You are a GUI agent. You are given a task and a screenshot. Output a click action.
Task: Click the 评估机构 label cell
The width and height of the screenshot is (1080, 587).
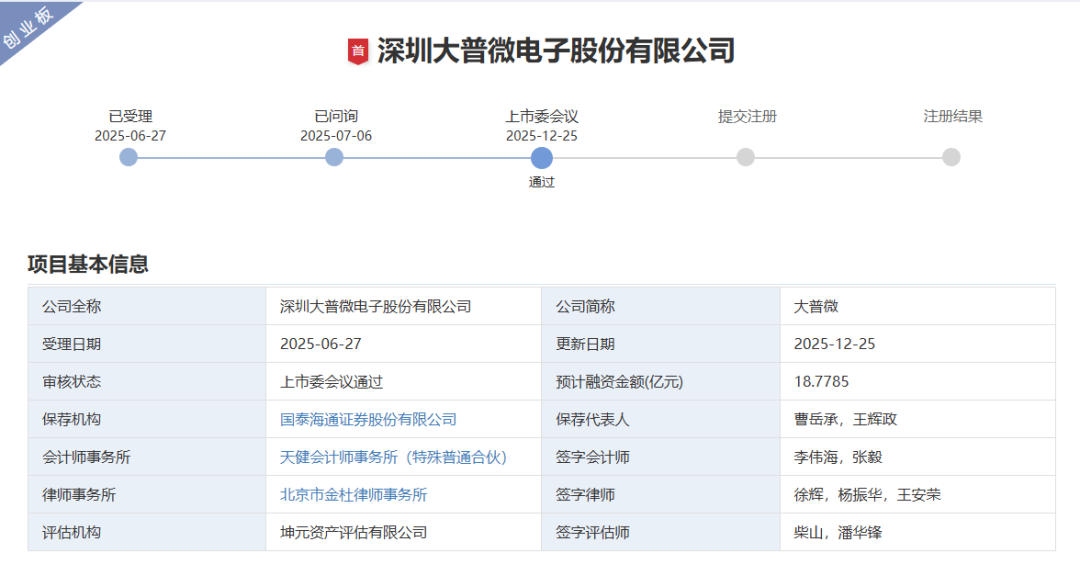click(x=147, y=532)
